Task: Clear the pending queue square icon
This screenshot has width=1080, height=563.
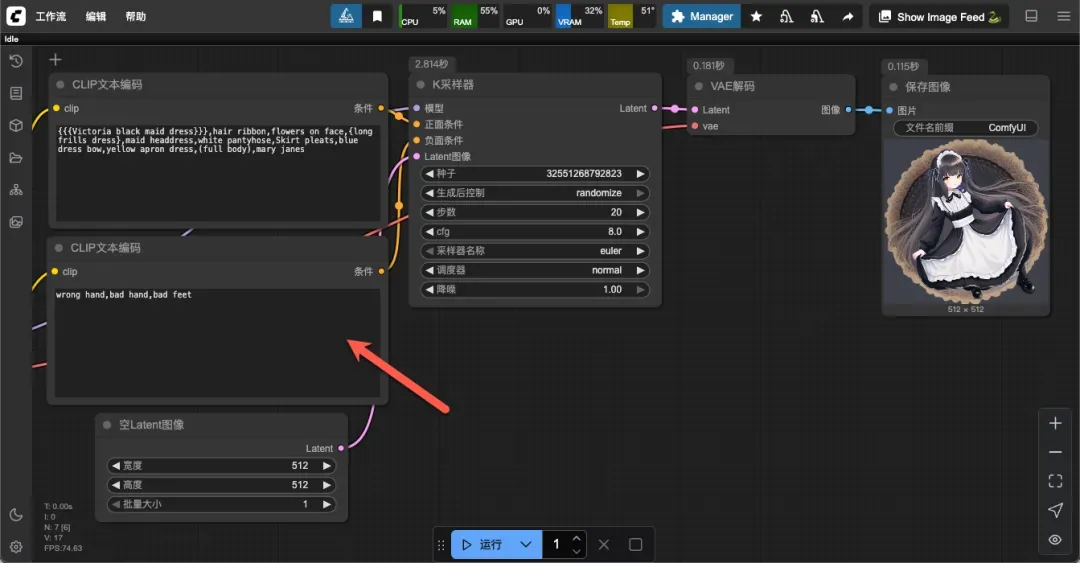Action: coord(635,544)
